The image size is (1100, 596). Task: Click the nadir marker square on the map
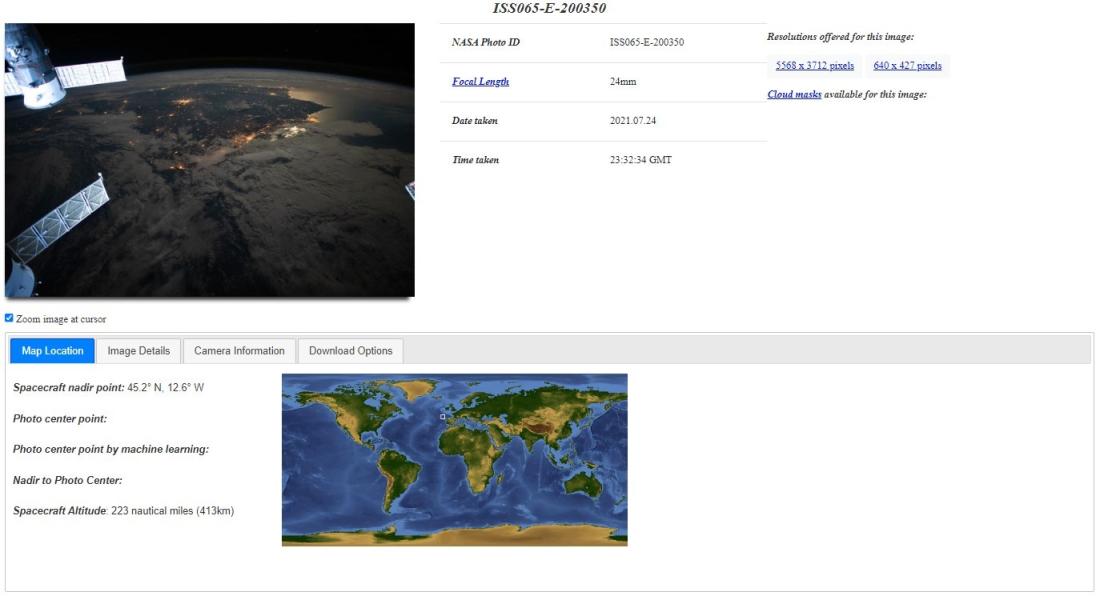tap(443, 416)
